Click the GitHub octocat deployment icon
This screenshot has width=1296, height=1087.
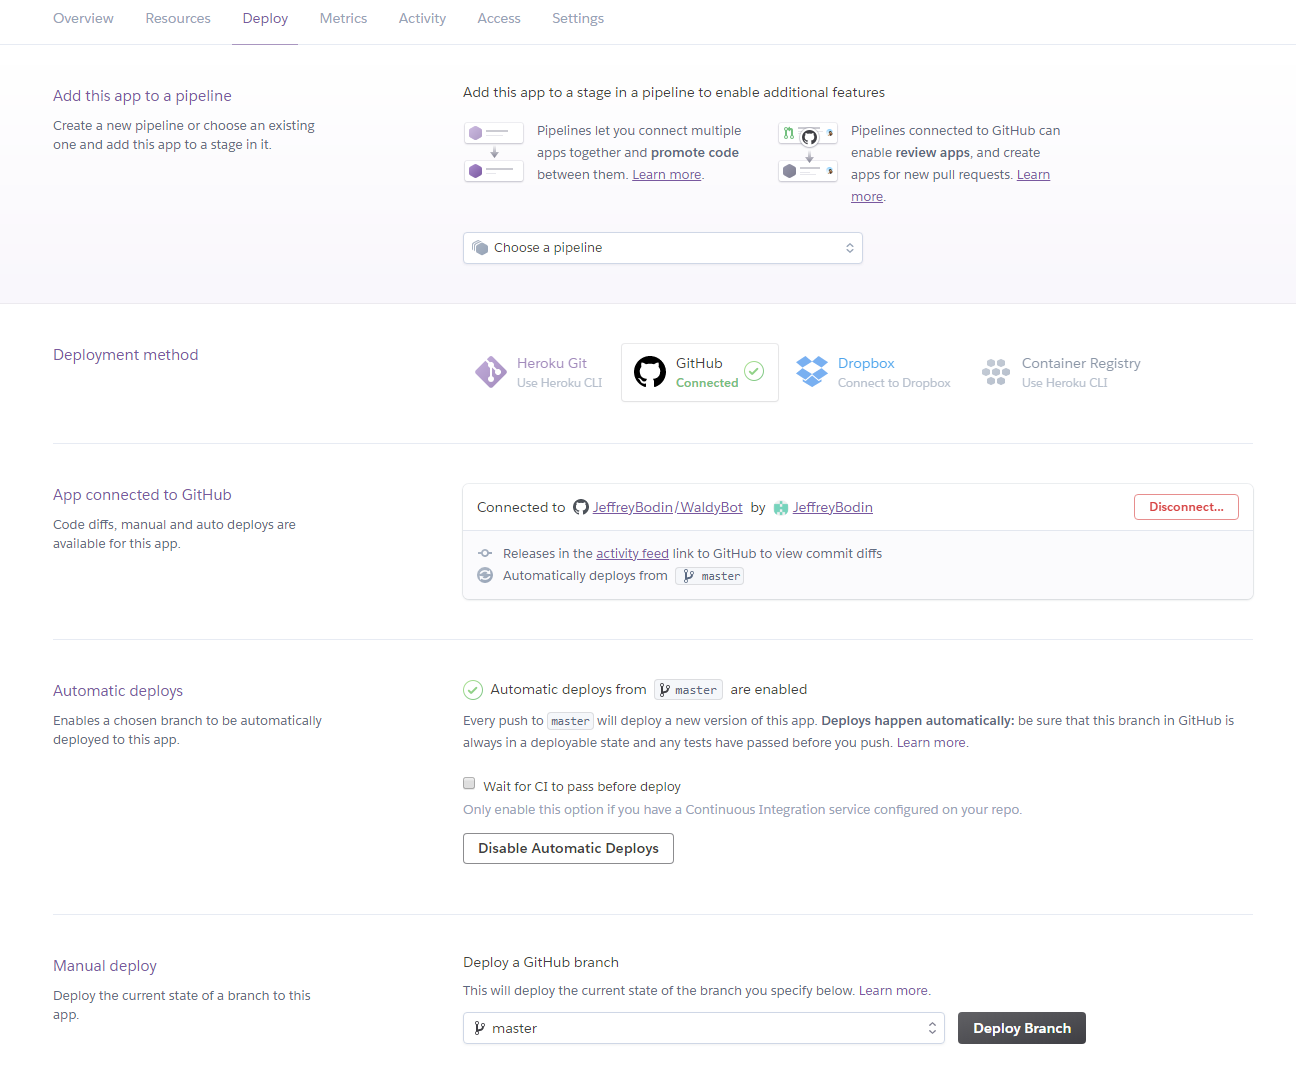click(x=650, y=372)
